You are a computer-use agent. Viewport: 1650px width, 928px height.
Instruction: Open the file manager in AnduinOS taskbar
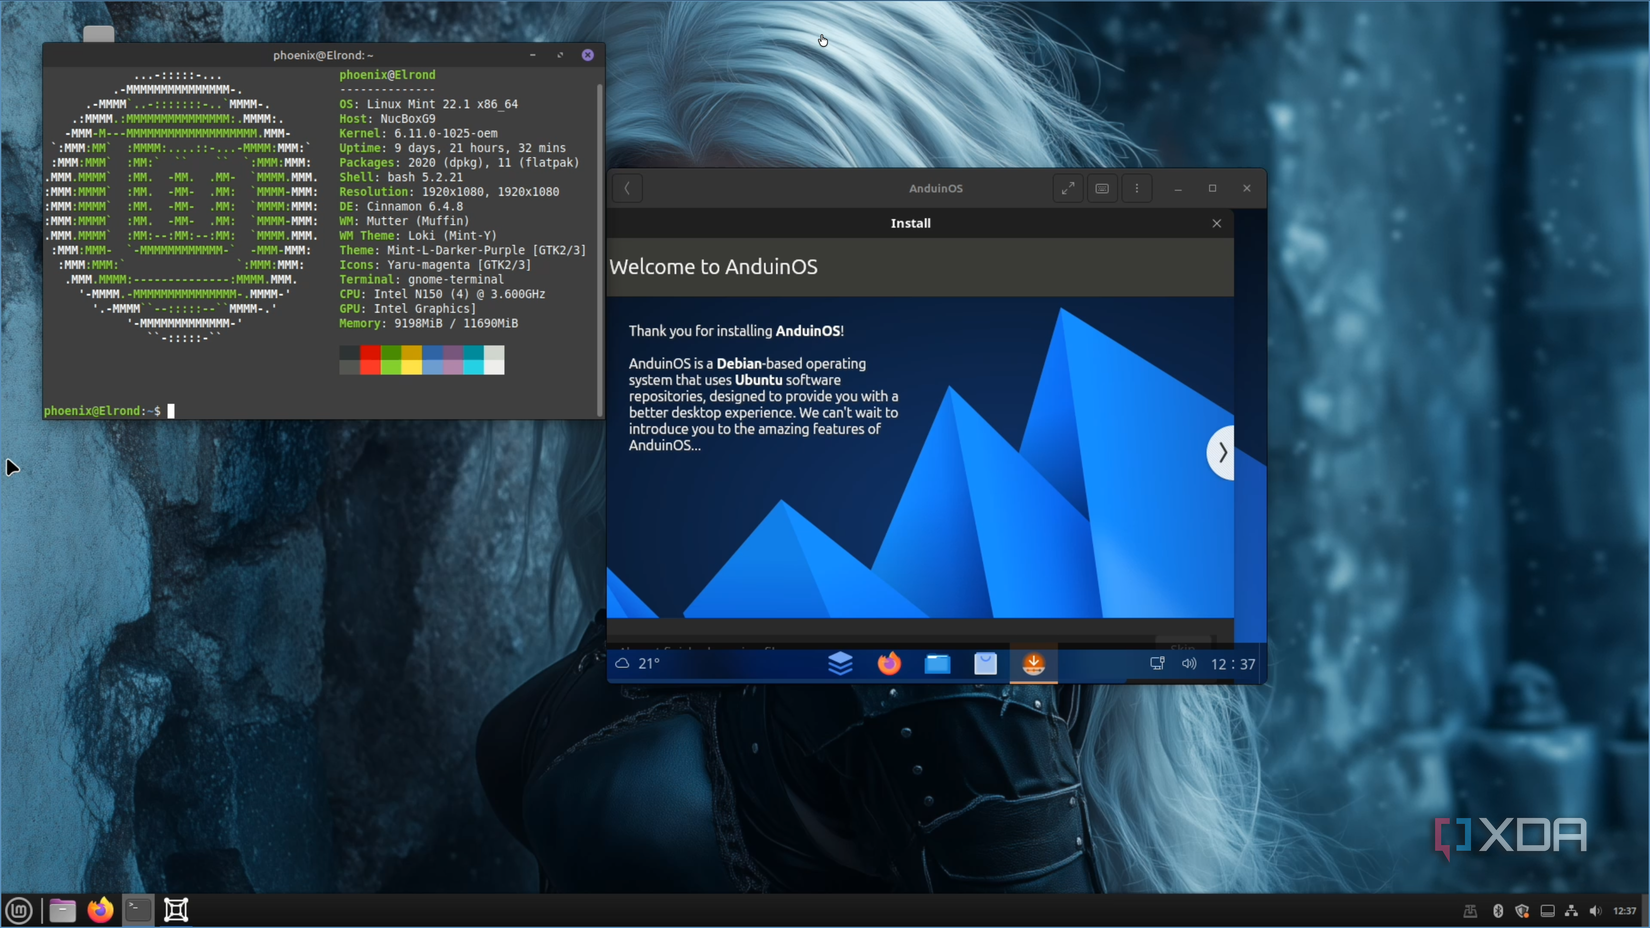click(x=937, y=663)
